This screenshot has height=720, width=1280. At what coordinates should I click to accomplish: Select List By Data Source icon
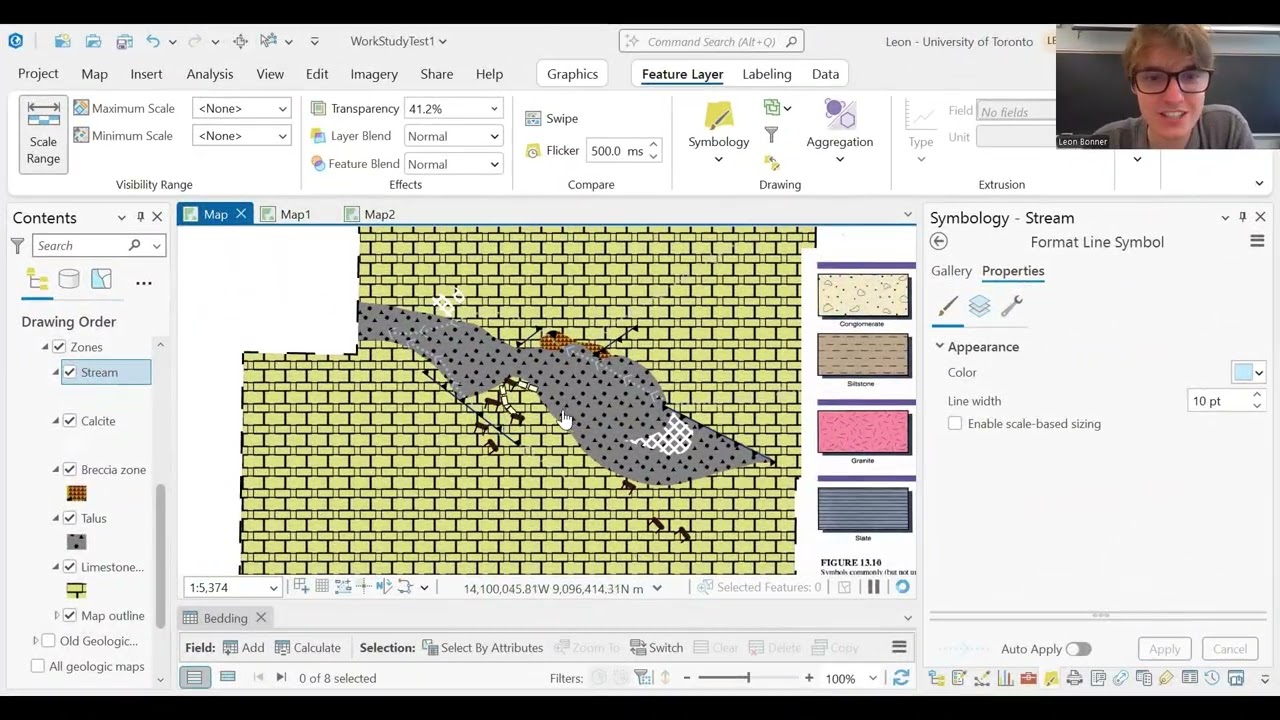[69, 280]
